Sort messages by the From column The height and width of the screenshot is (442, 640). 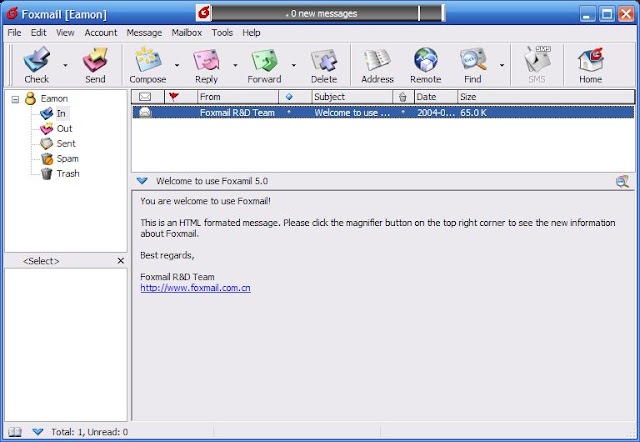click(x=238, y=97)
